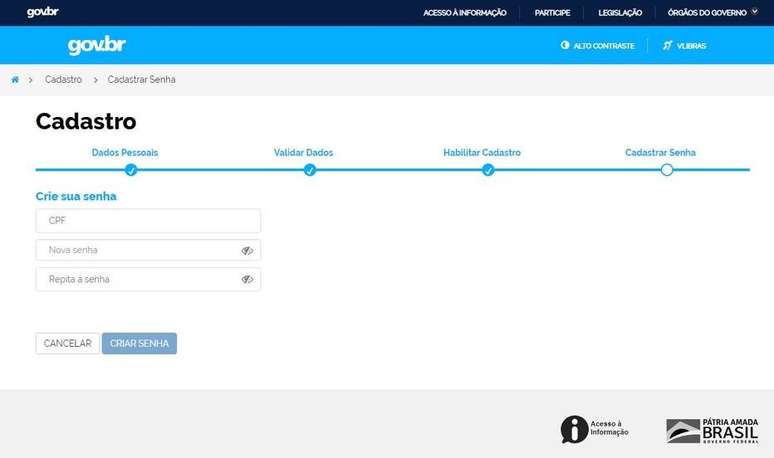Image resolution: width=774 pixels, height=458 pixels.
Task: Select the Cadastrar Senha step circle
Action: click(x=667, y=170)
